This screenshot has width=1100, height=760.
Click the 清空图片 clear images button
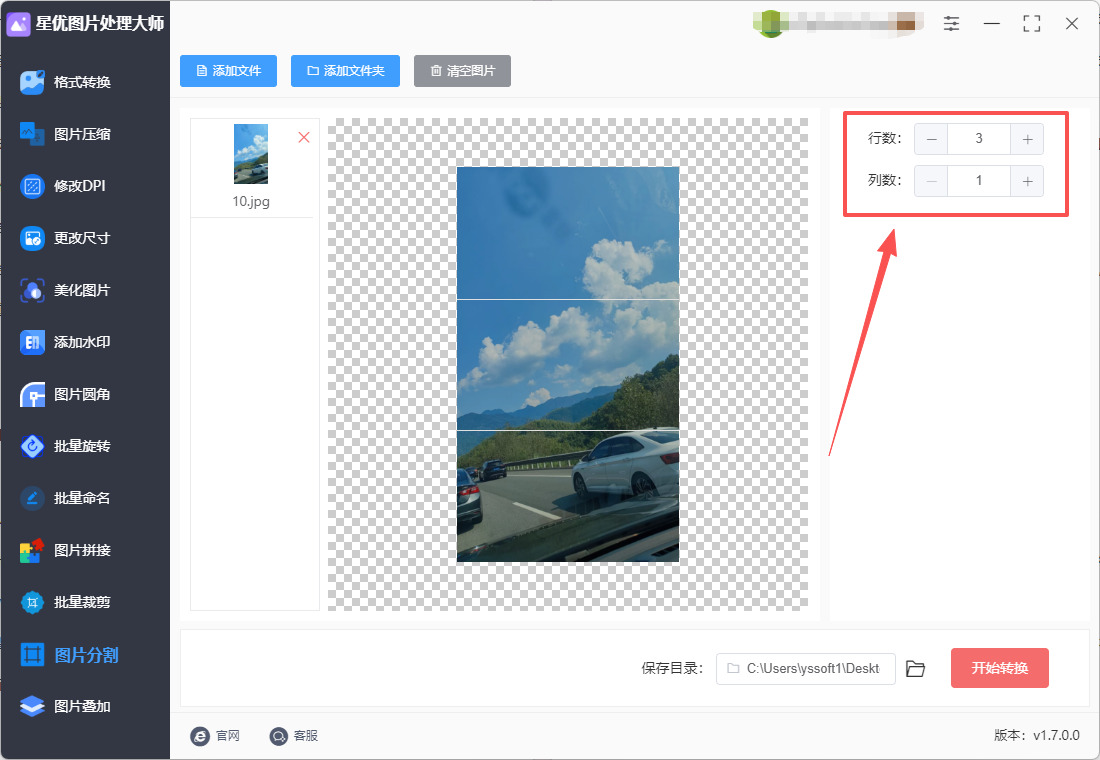pyautogui.click(x=462, y=71)
